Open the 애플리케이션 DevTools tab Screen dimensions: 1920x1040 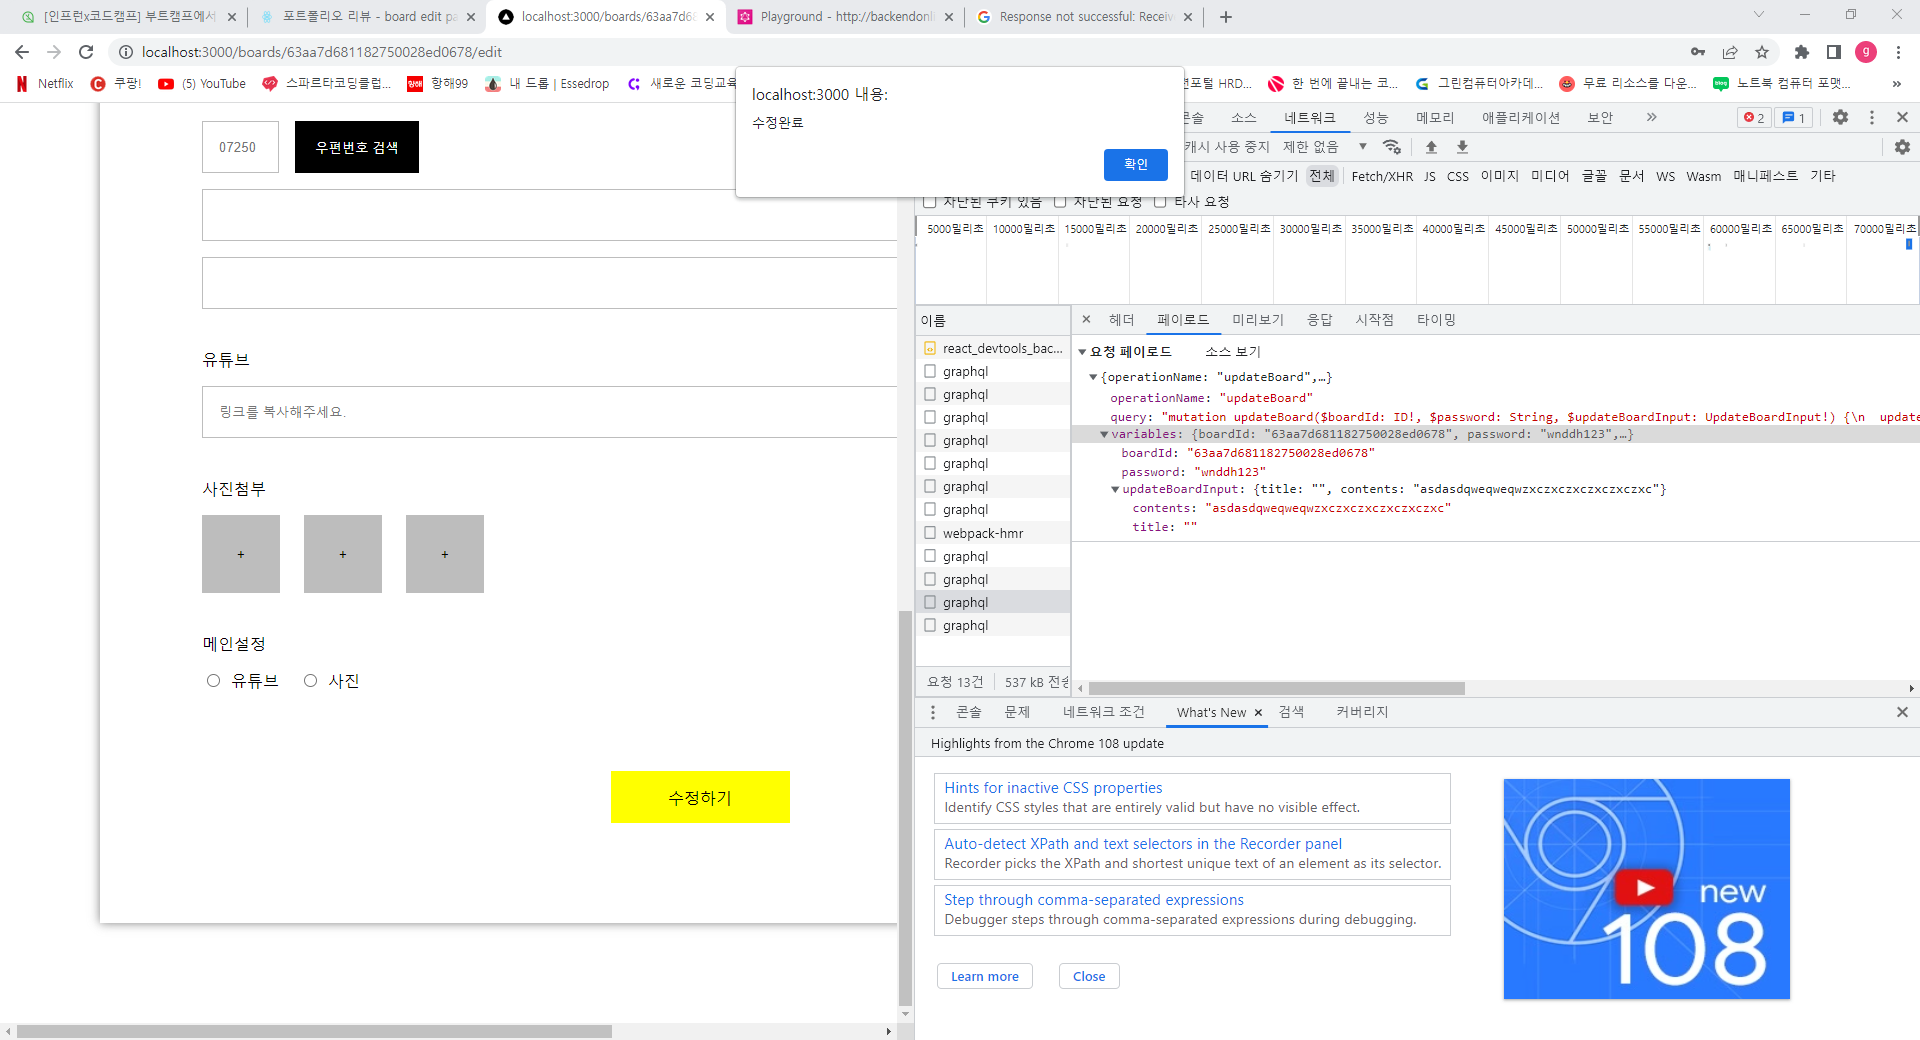point(1521,117)
